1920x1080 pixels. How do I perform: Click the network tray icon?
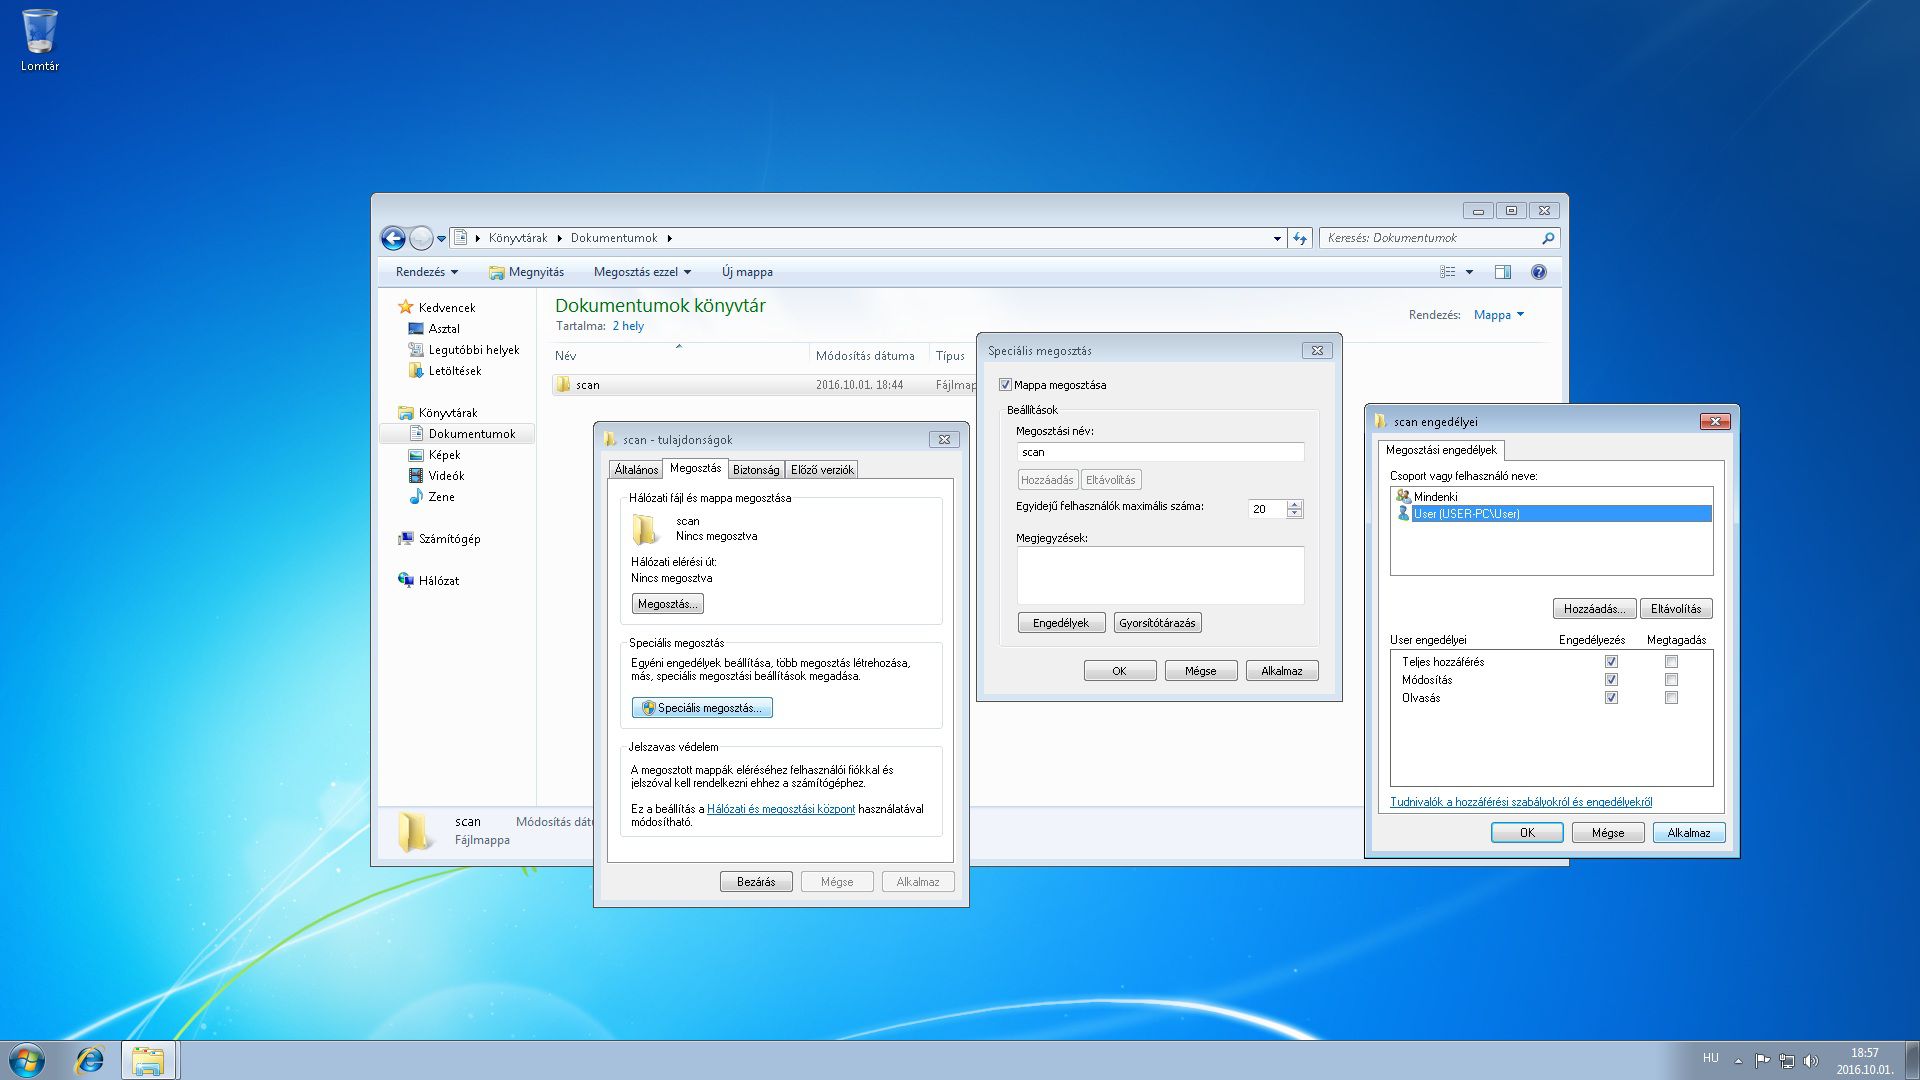pyautogui.click(x=1786, y=1061)
